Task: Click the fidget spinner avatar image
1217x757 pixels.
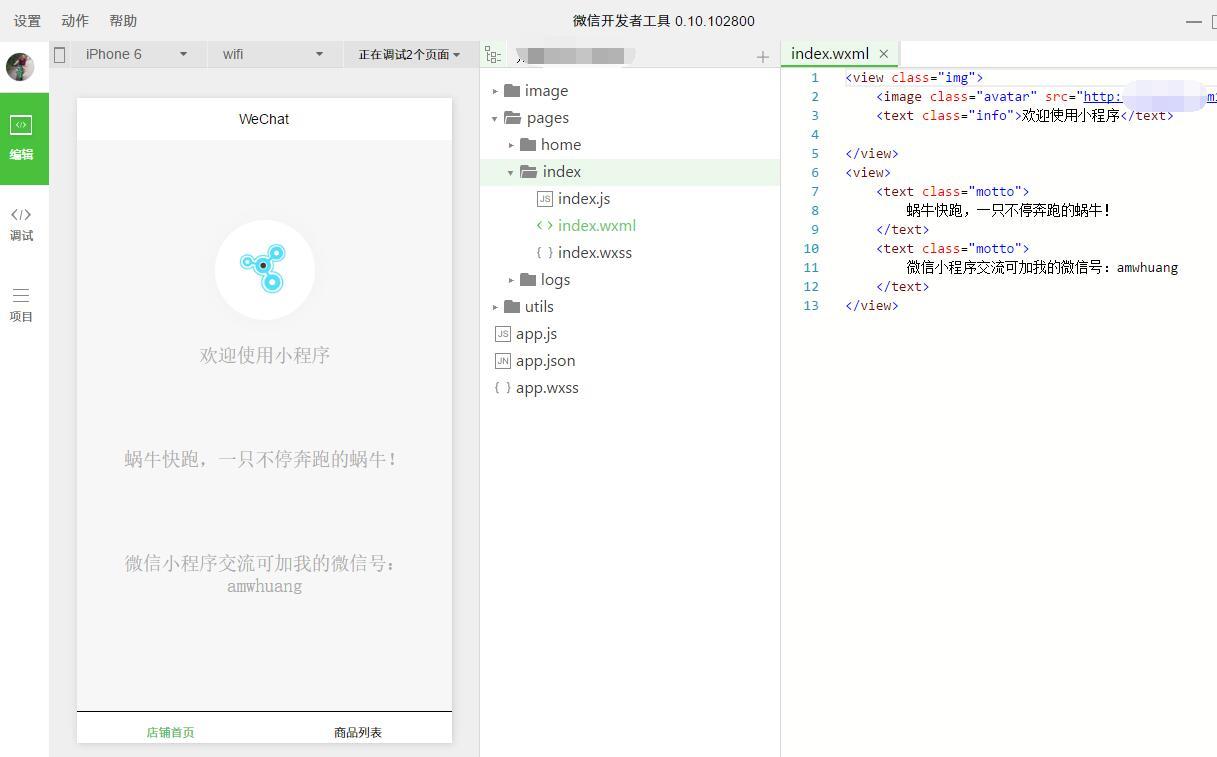Action: pos(264,270)
